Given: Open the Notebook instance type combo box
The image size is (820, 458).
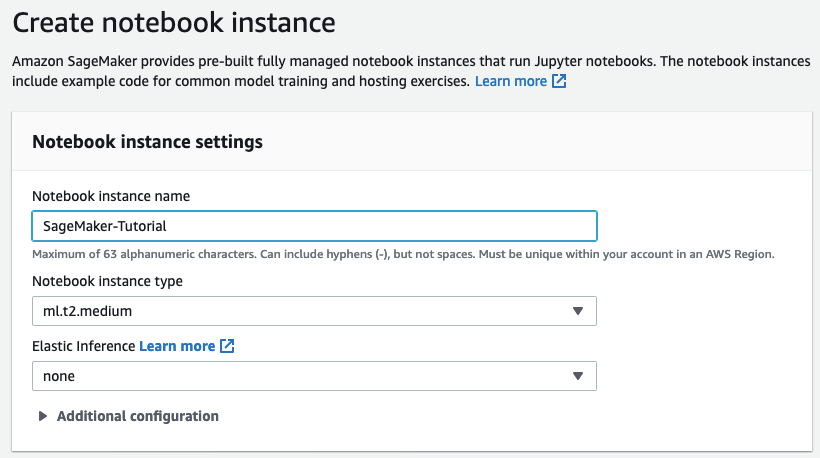Looking at the screenshot, I should 314,311.
